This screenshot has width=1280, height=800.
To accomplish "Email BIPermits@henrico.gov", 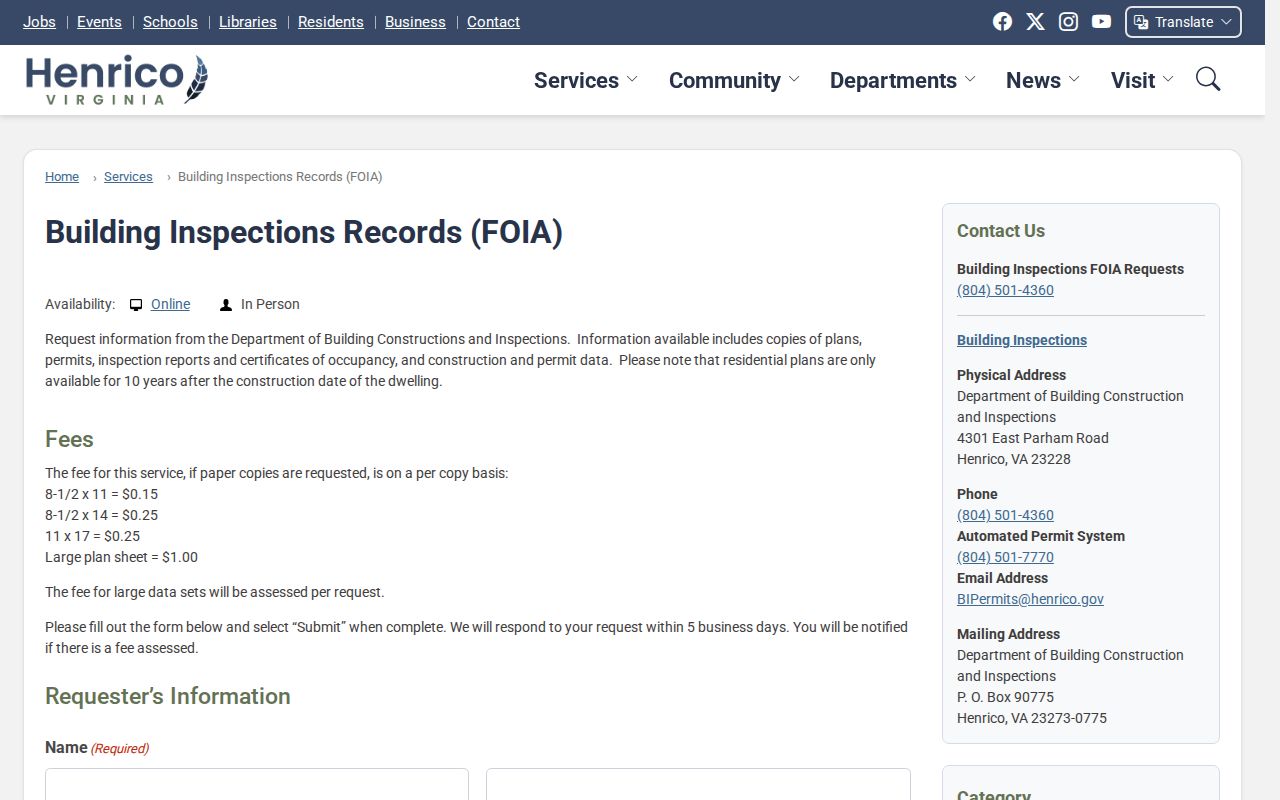I will [x=1030, y=599].
